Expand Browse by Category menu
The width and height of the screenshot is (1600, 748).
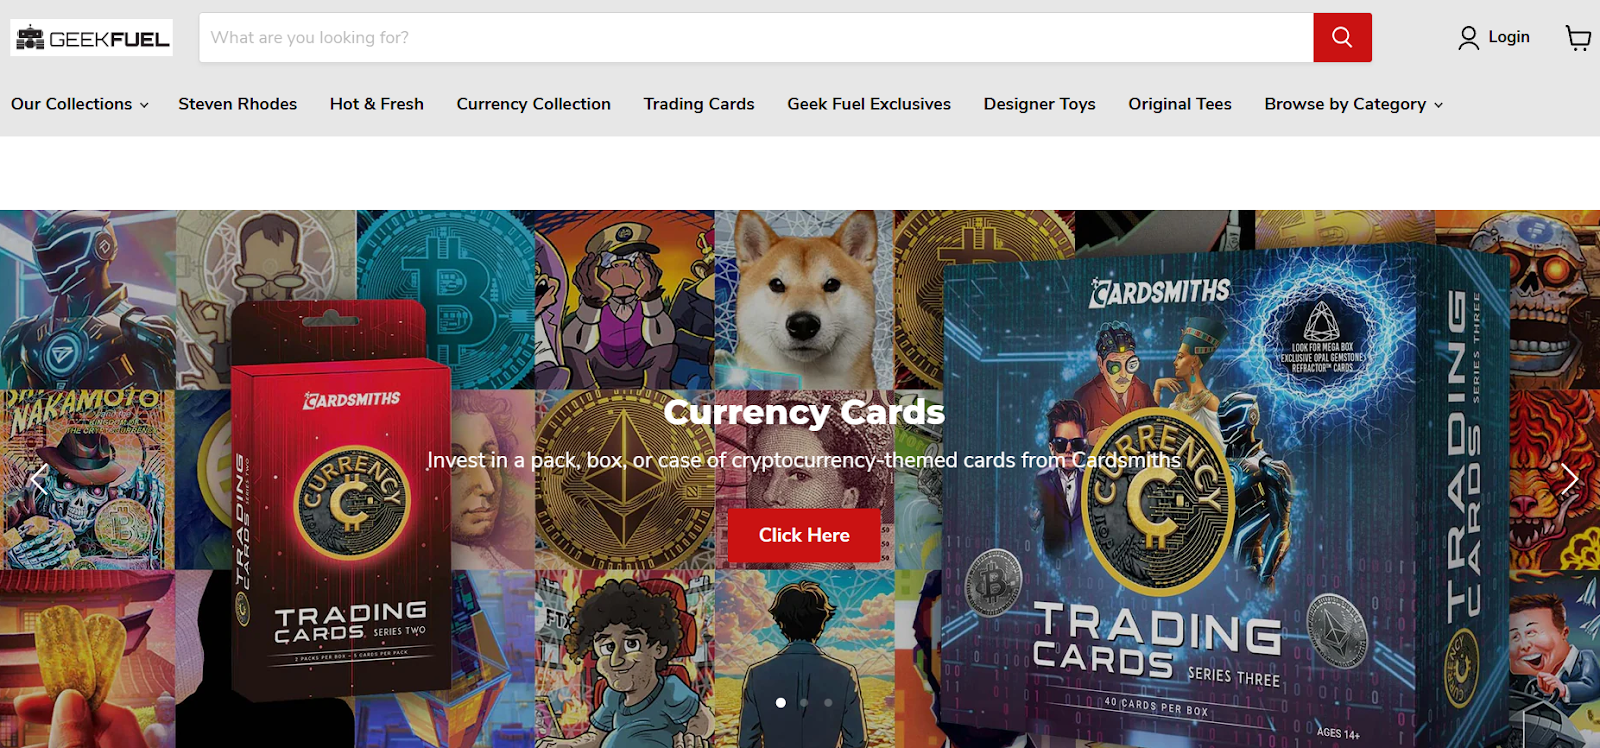coord(1354,104)
